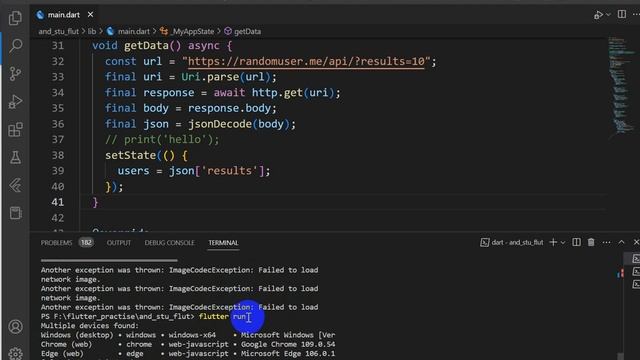This screenshot has width=640, height=360.
Task: Click line number 41 in gutter
Action: pos(58,202)
